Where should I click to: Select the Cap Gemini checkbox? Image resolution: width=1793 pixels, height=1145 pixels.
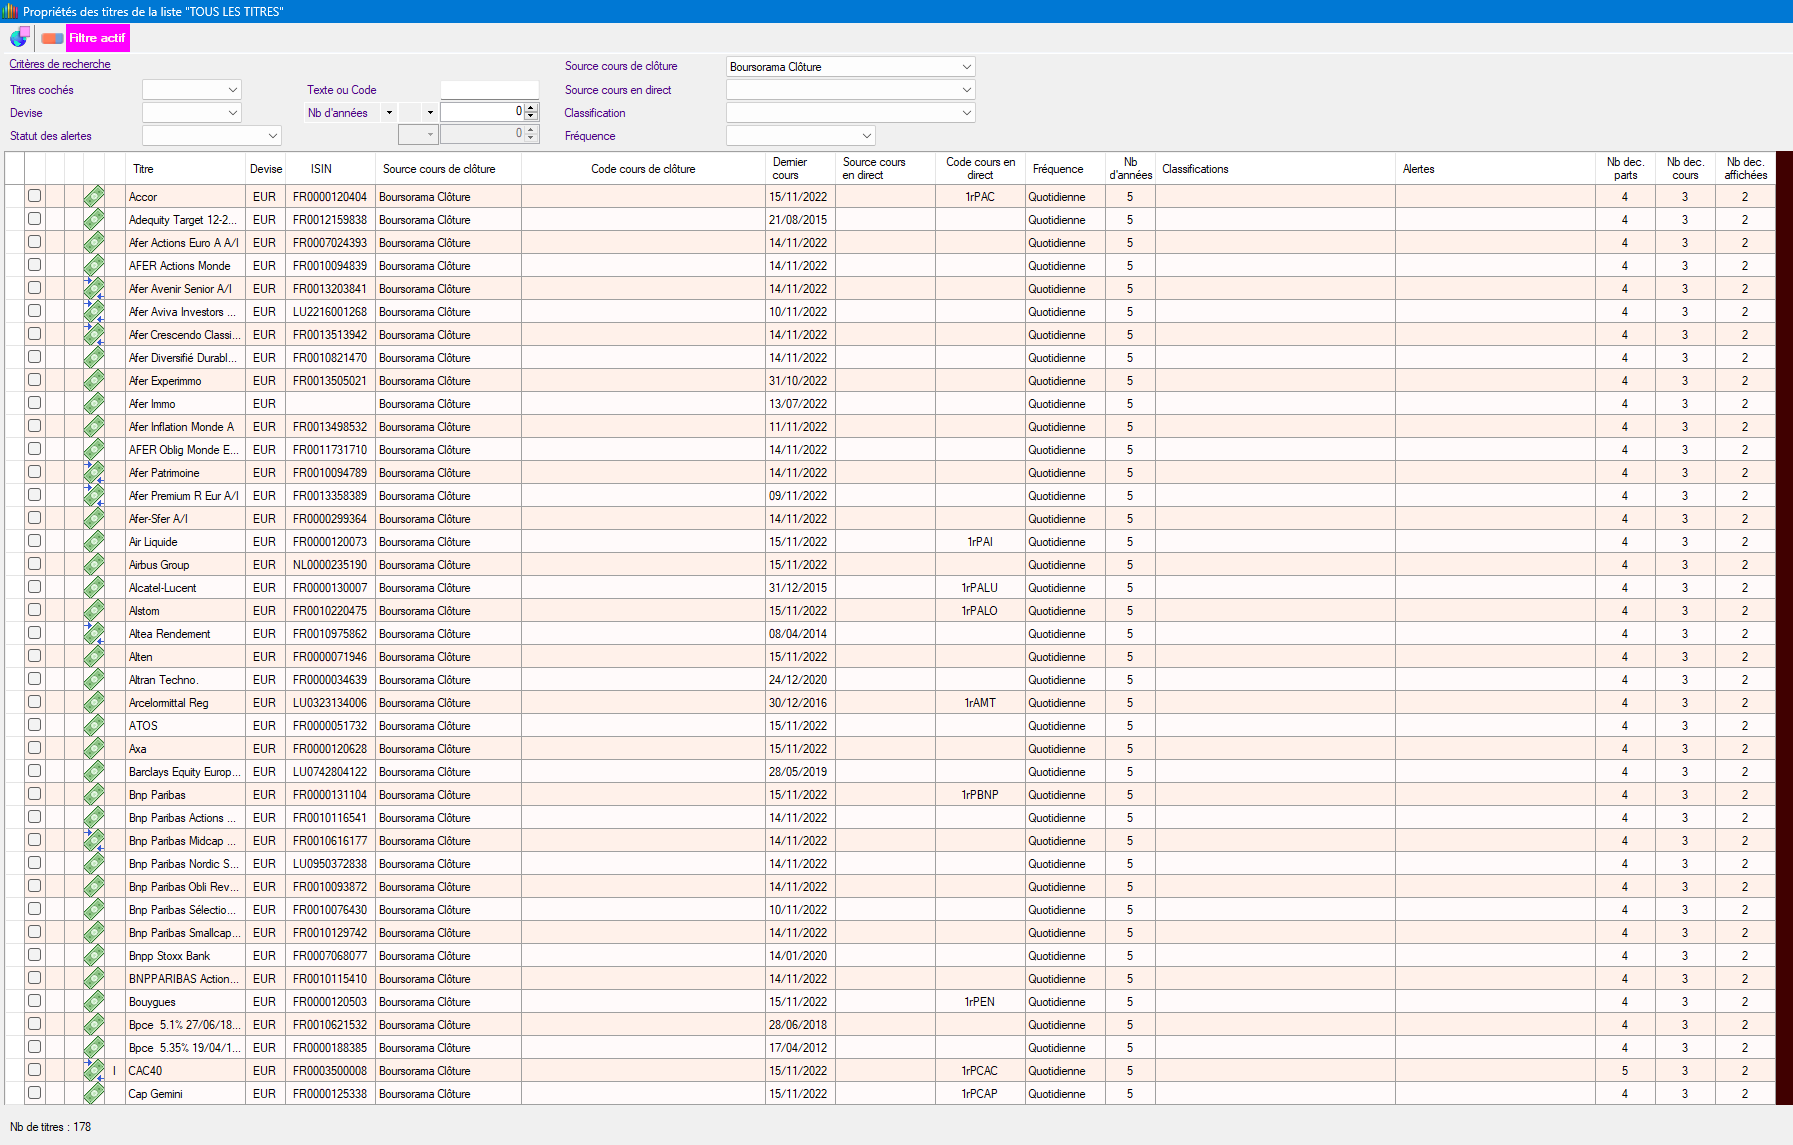tap(34, 1093)
